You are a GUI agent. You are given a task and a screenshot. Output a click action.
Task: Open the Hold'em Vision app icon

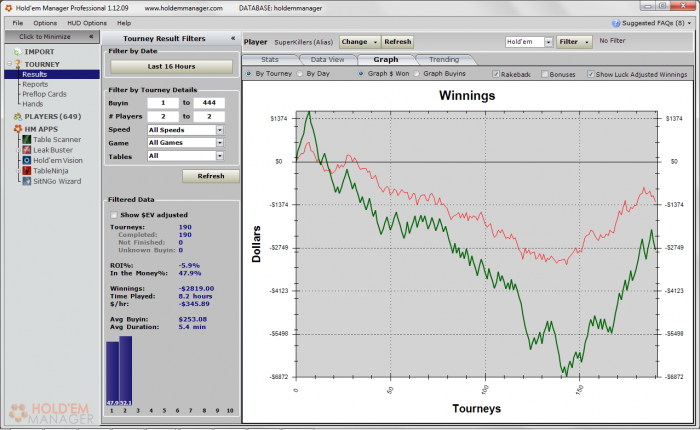coord(26,161)
